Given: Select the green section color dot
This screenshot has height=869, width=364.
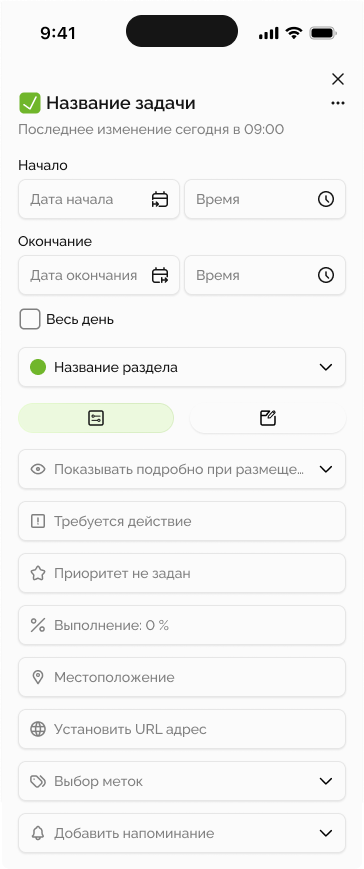Looking at the screenshot, I should click(x=38, y=367).
